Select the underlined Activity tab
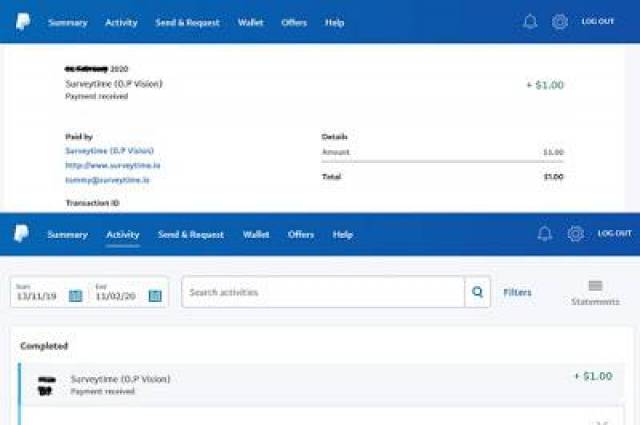 (122, 235)
